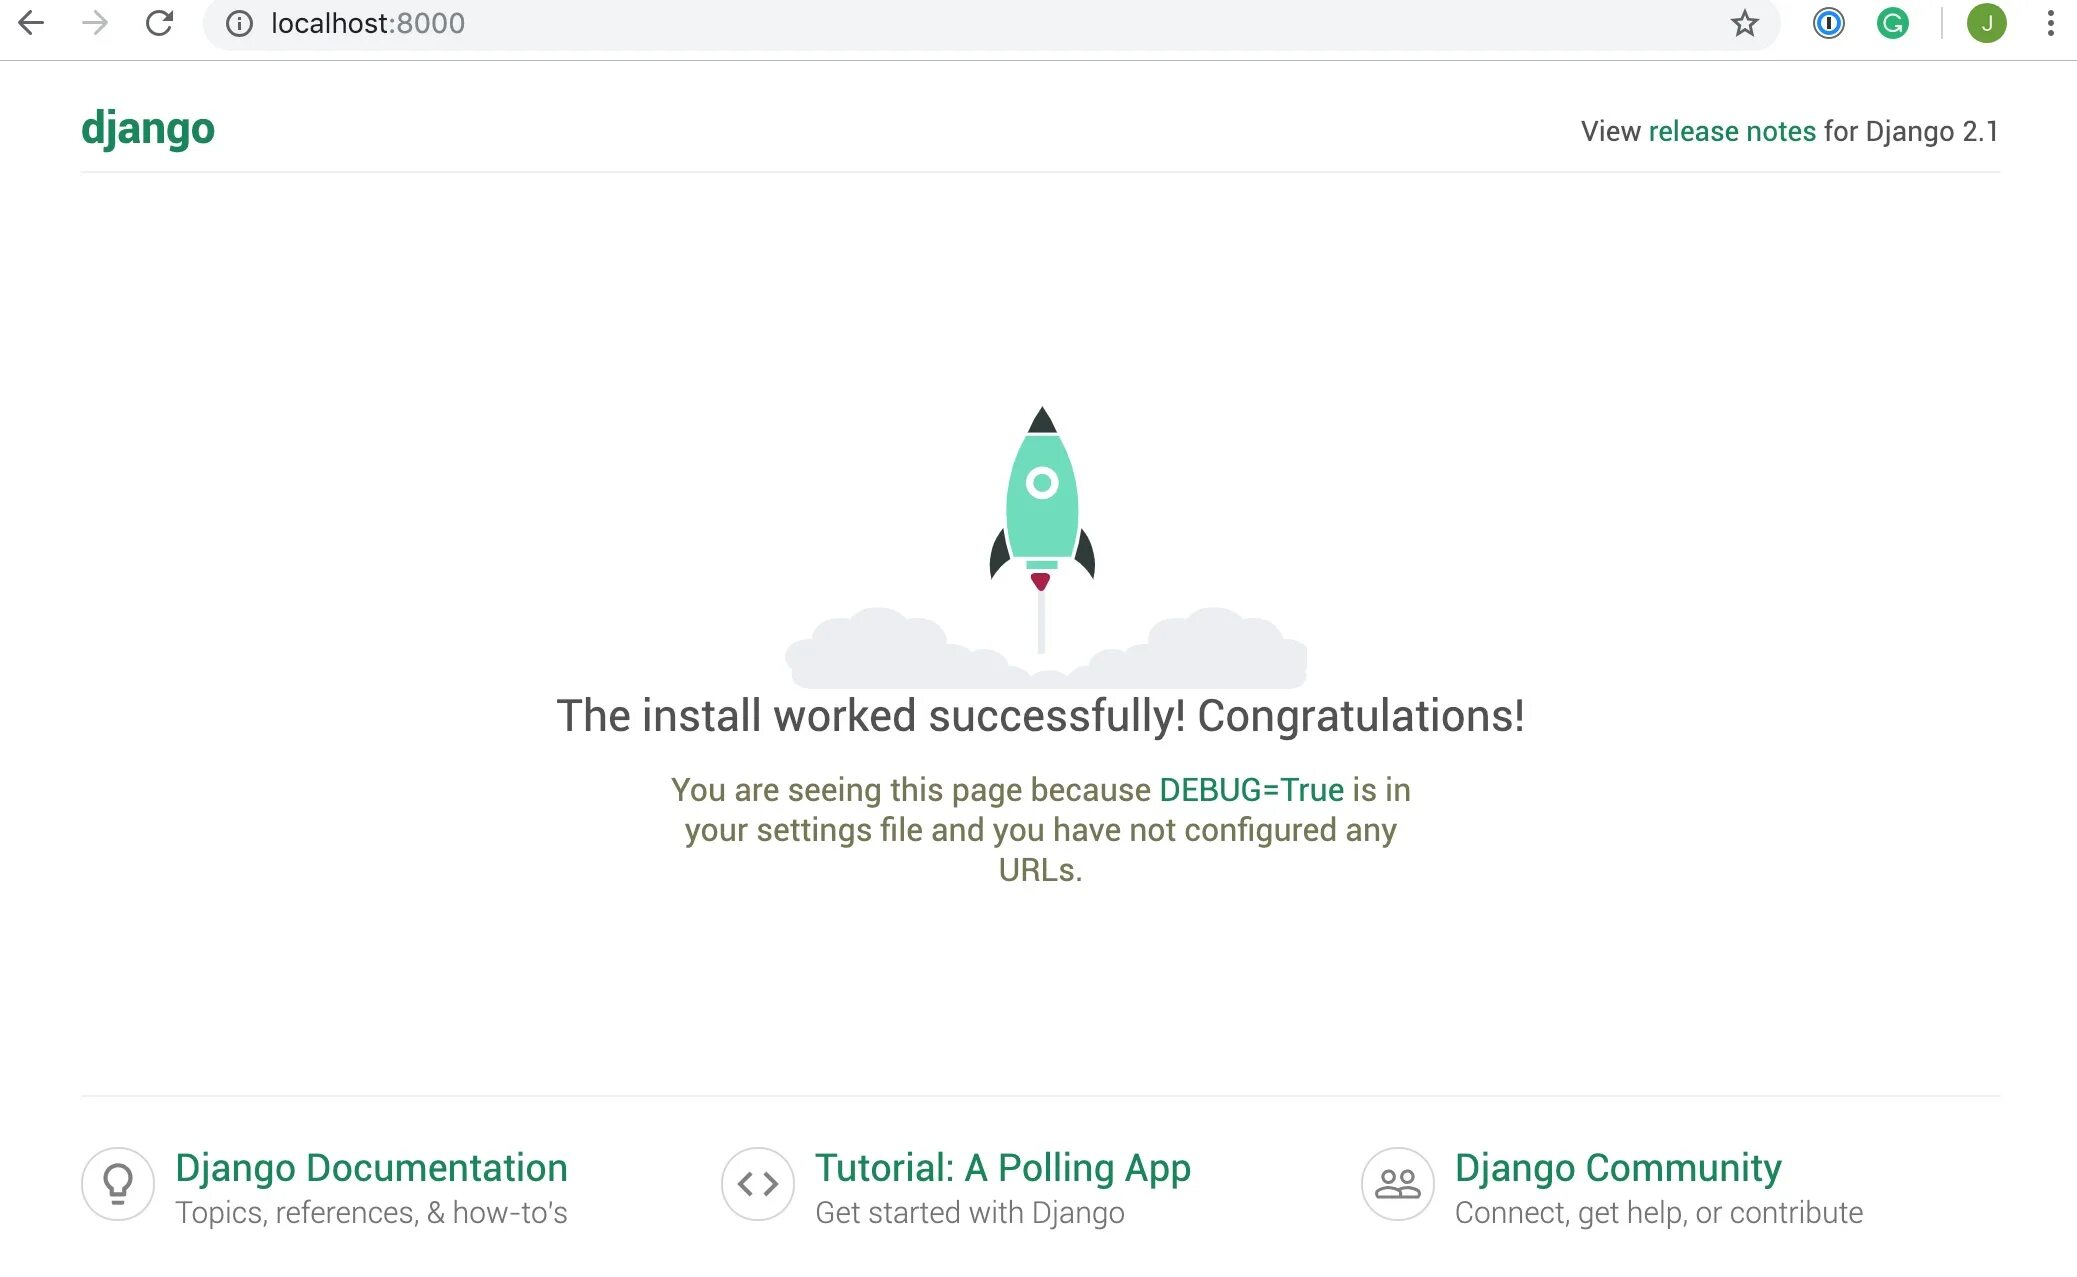
Task: Open Tutorial: A Polling App link
Action: pos(1002,1167)
